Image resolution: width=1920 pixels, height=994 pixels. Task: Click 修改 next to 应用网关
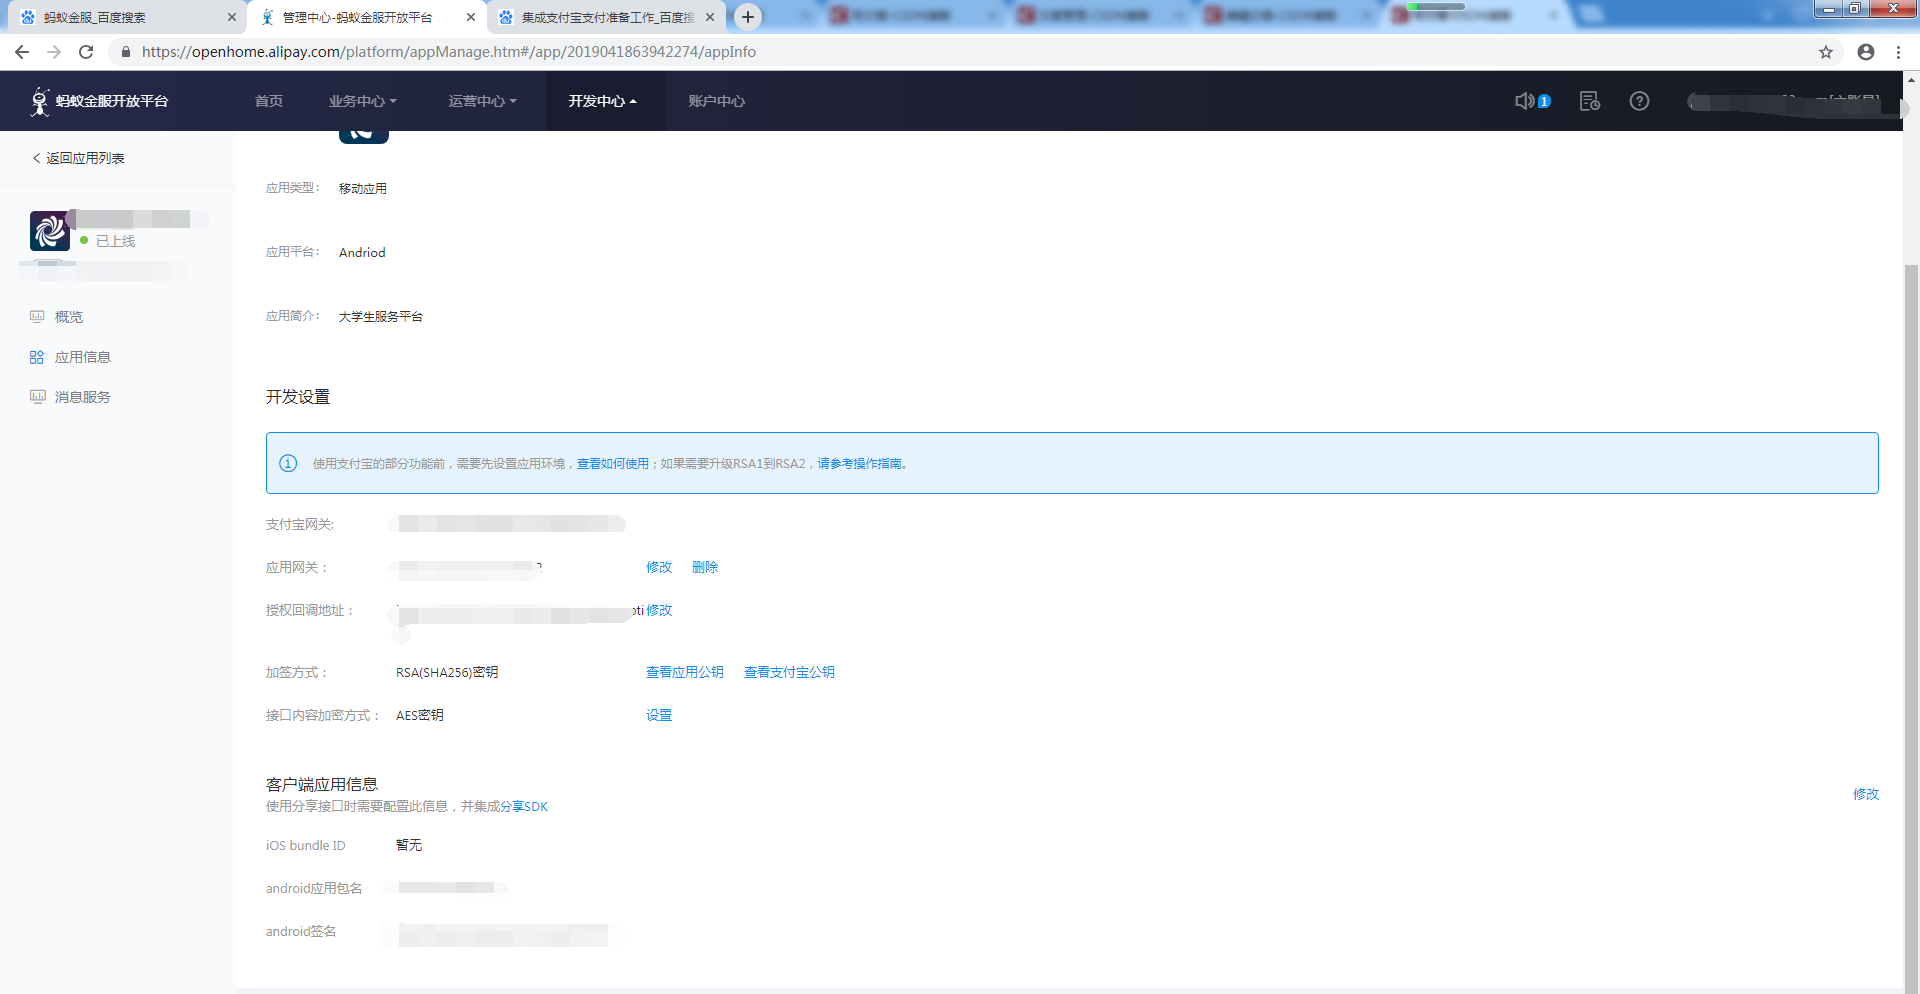(659, 567)
